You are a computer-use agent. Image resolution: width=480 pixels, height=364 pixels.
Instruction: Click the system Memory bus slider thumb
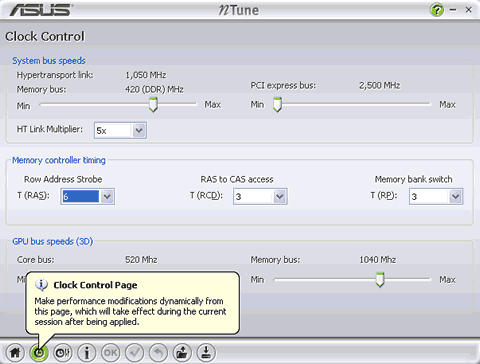153,105
